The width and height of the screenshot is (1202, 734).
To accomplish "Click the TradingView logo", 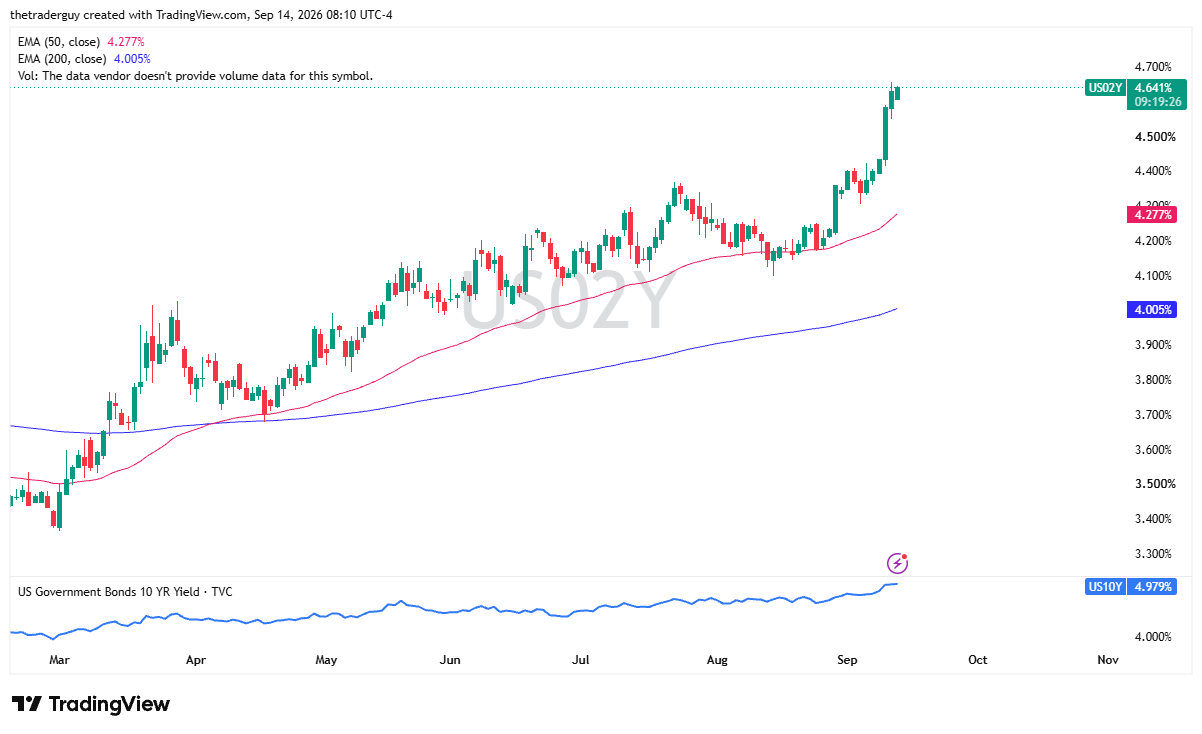I will tap(91, 704).
